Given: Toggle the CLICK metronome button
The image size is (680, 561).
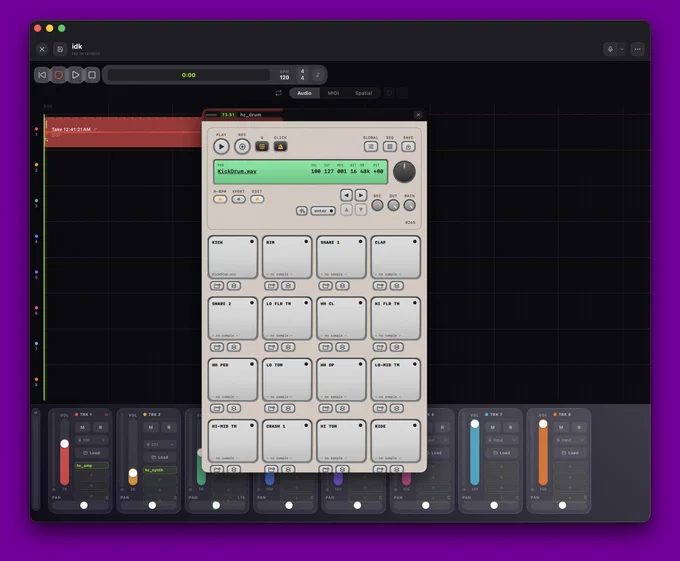Looking at the screenshot, I should click(280, 147).
